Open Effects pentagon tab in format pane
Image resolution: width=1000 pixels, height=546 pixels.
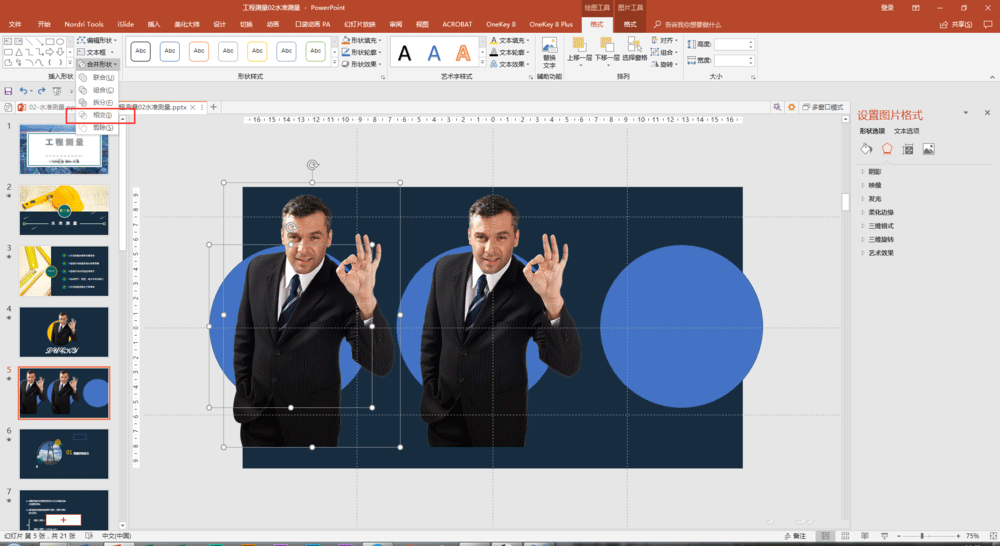tap(887, 149)
